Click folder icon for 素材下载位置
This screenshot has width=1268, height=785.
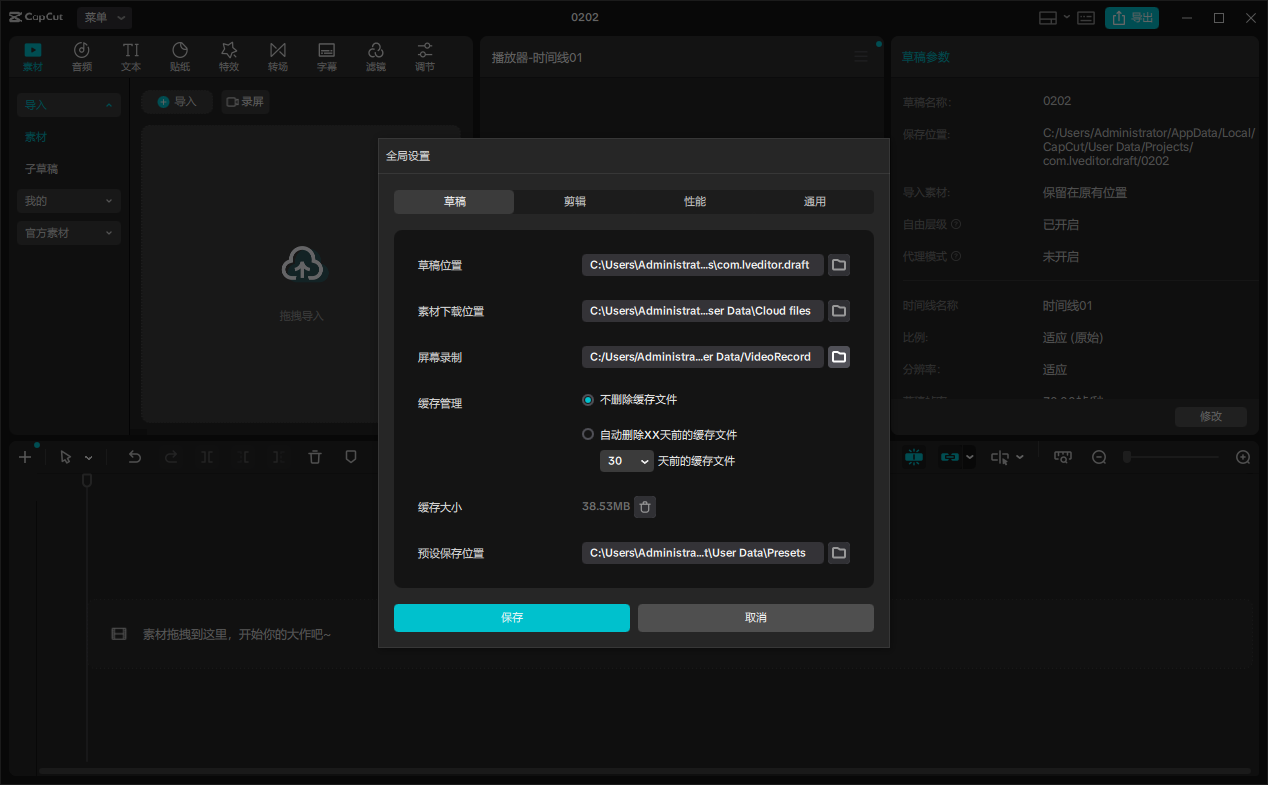(x=839, y=311)
